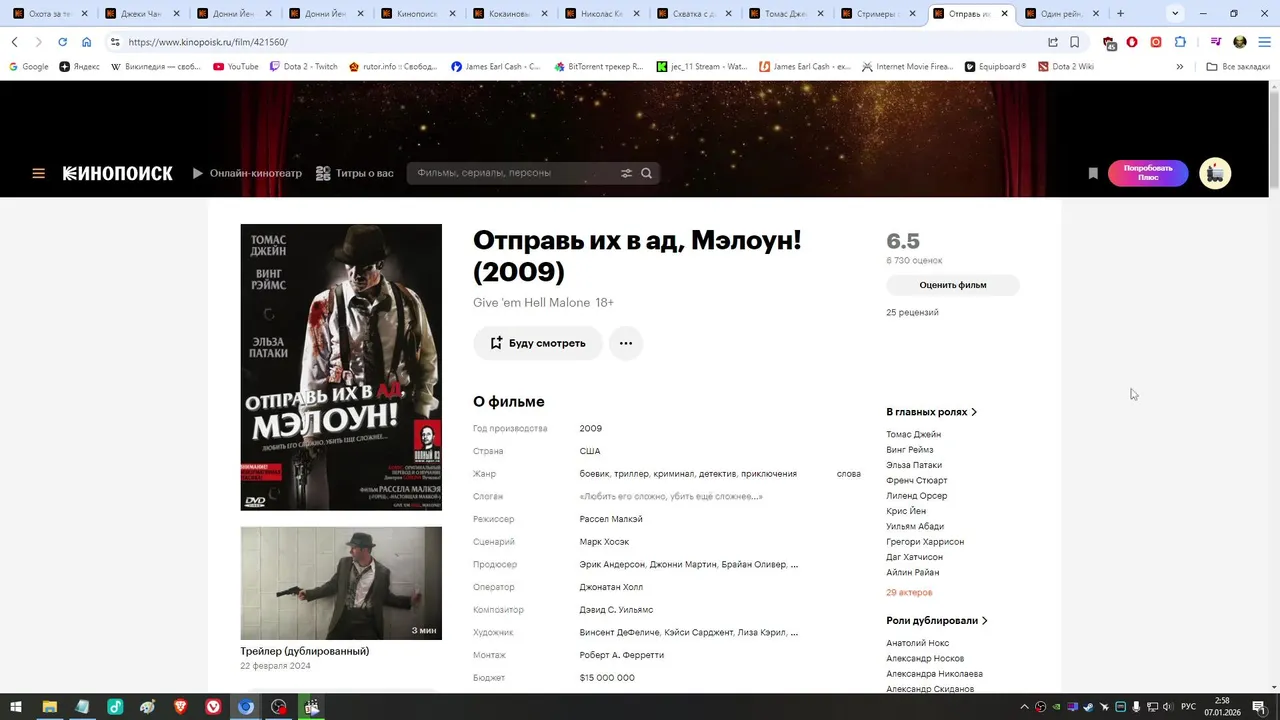The image size is (1280, 720).
Task: Open more actions three-dots button
Action: tap(626, 343)
